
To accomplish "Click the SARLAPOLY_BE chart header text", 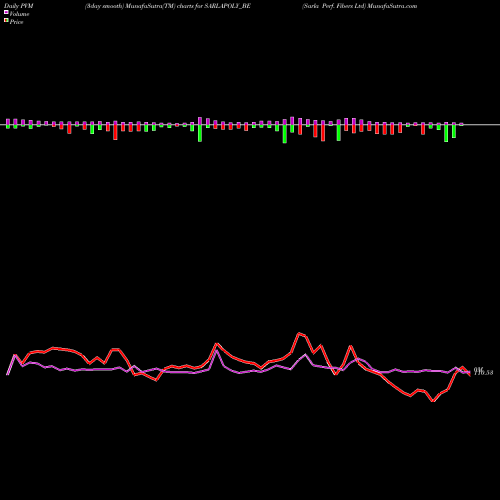I will (x=168, y=6).
